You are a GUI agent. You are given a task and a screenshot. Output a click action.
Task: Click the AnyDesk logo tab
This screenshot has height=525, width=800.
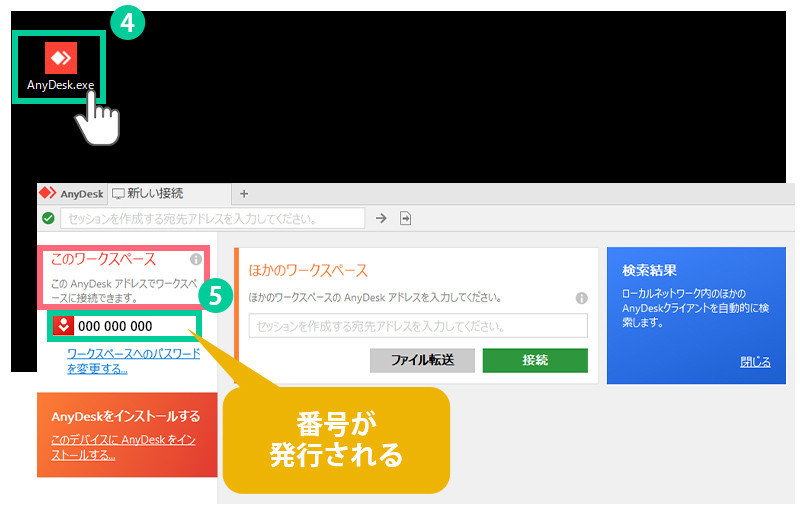pyautogui.click(x=71, y=194)
